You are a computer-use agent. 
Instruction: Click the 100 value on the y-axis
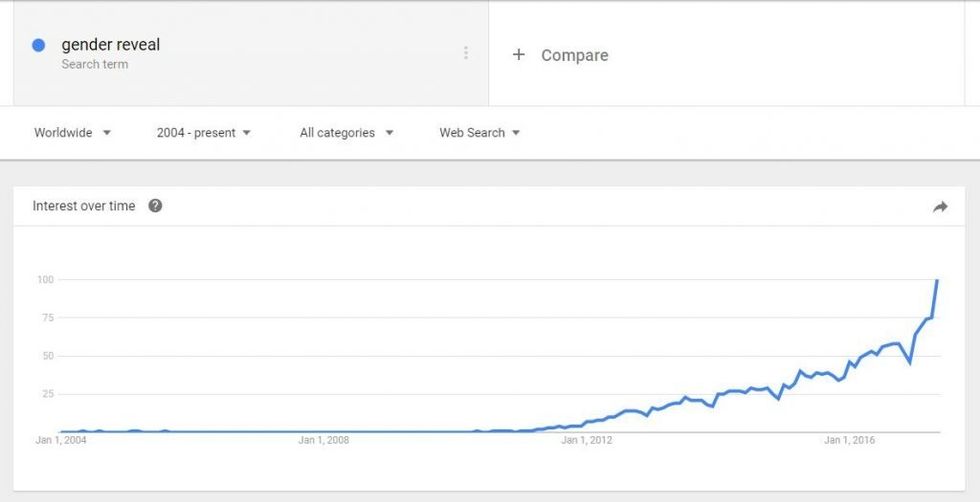pos(44,279)
